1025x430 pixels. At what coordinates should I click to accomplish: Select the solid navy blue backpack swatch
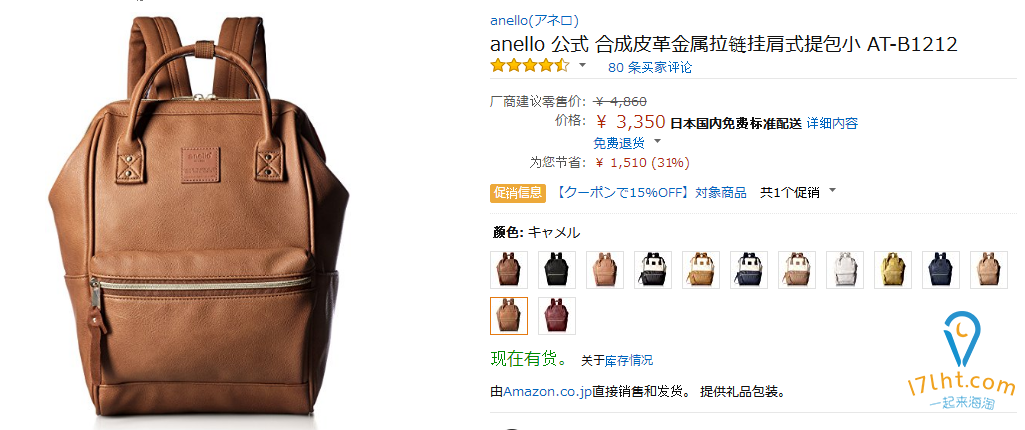[941, 269]
